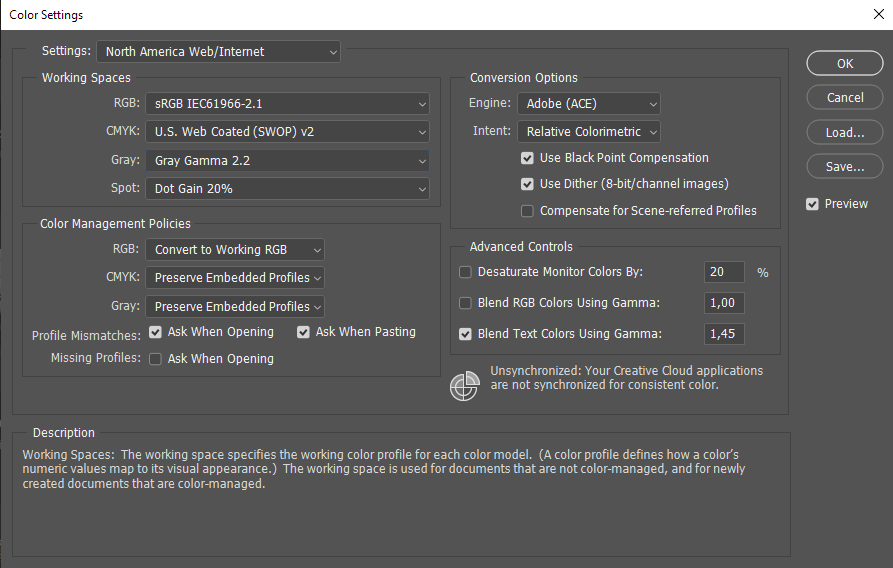Disable Use Black Point Compensation
Image resolution: width=893 pixels, height=568 pixels.
point(527,158)
